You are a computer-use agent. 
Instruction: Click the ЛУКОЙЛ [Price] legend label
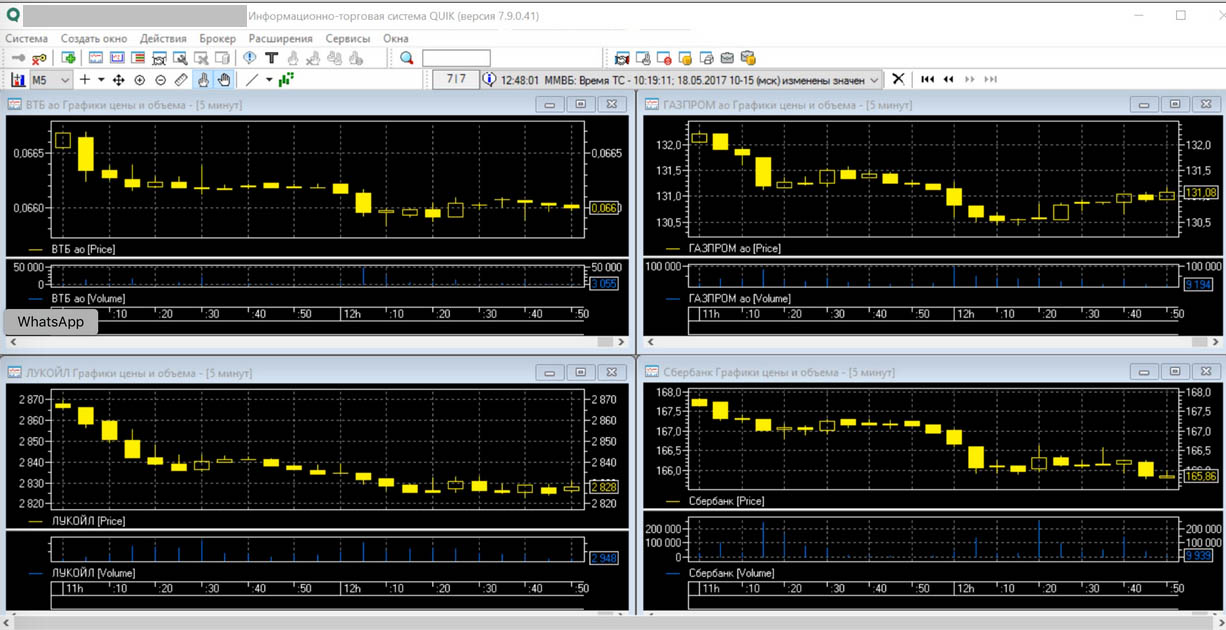[87, 521]
